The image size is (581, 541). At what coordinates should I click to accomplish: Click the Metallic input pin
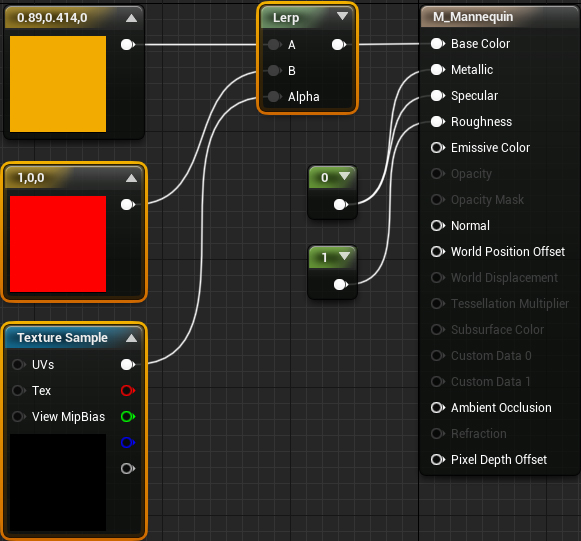tap(438, 70)
